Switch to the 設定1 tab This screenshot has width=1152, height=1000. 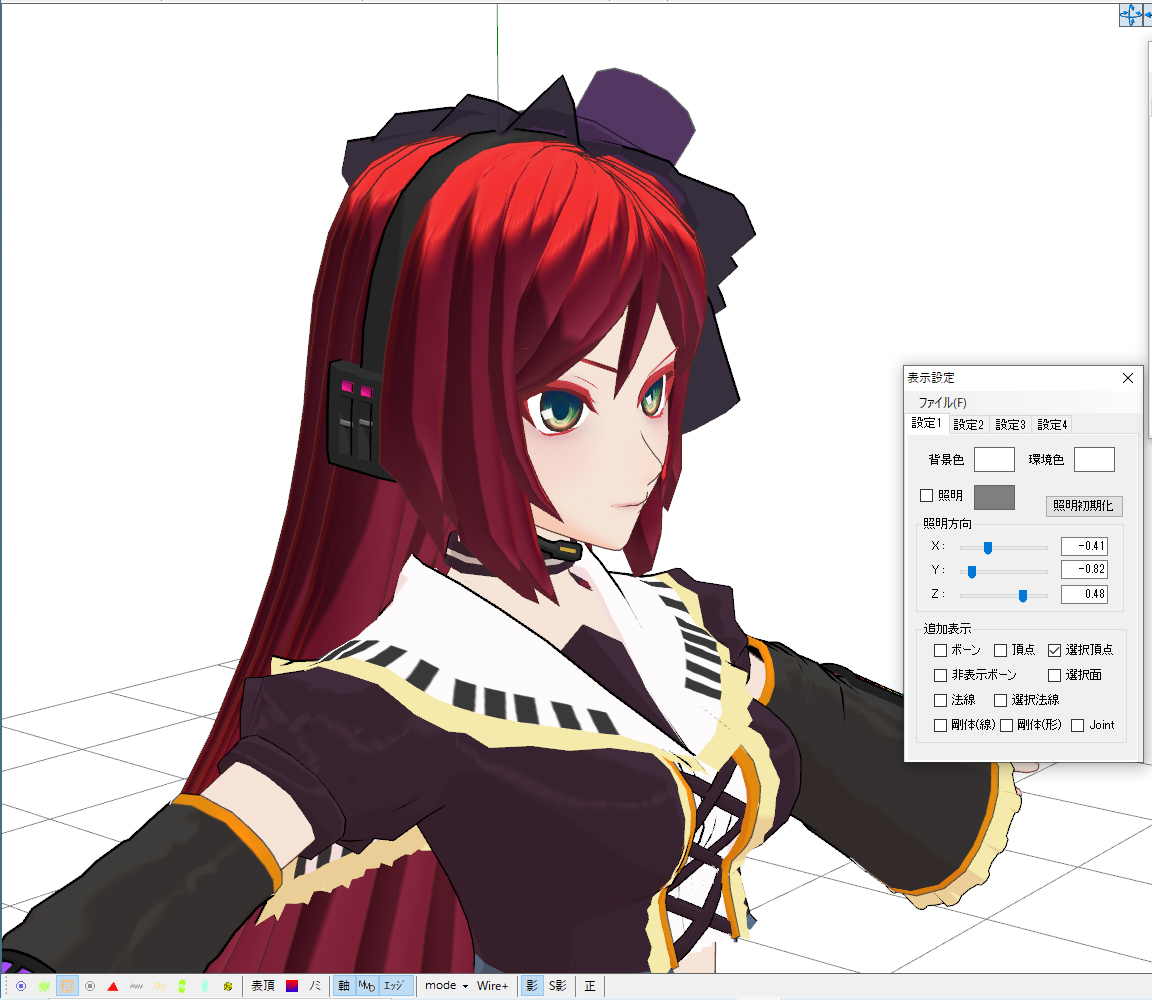(926, 423)
